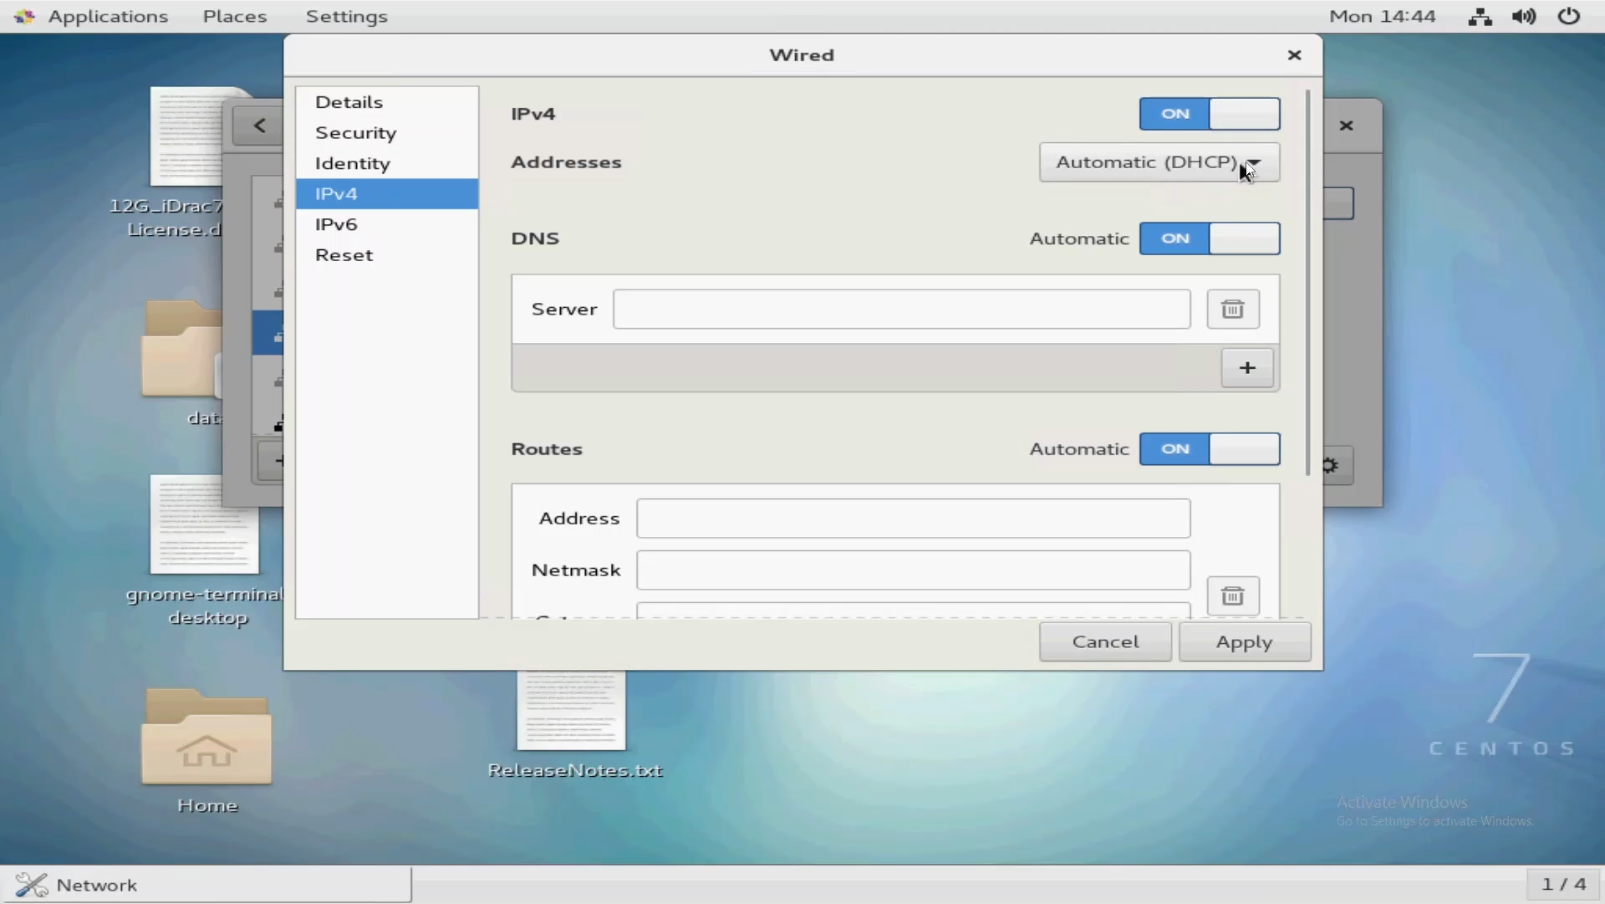The width and height of the screenshot is (1605, 904).
Task: Click the plus button to add DNS server
Action: [1246, 368]
